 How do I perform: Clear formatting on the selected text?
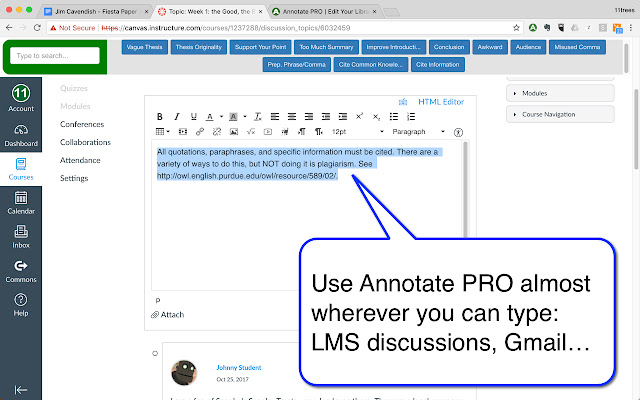pos(258,117)
